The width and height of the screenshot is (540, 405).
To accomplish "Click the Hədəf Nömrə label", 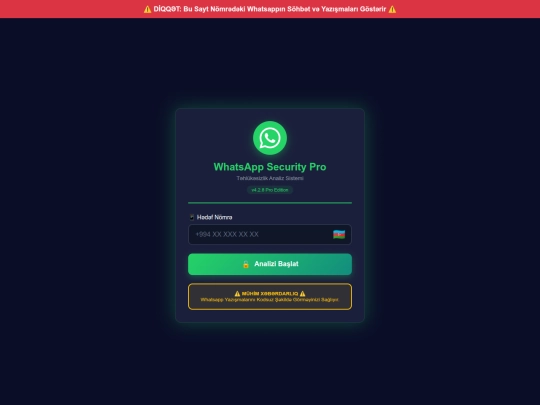I will click(214, 217).
